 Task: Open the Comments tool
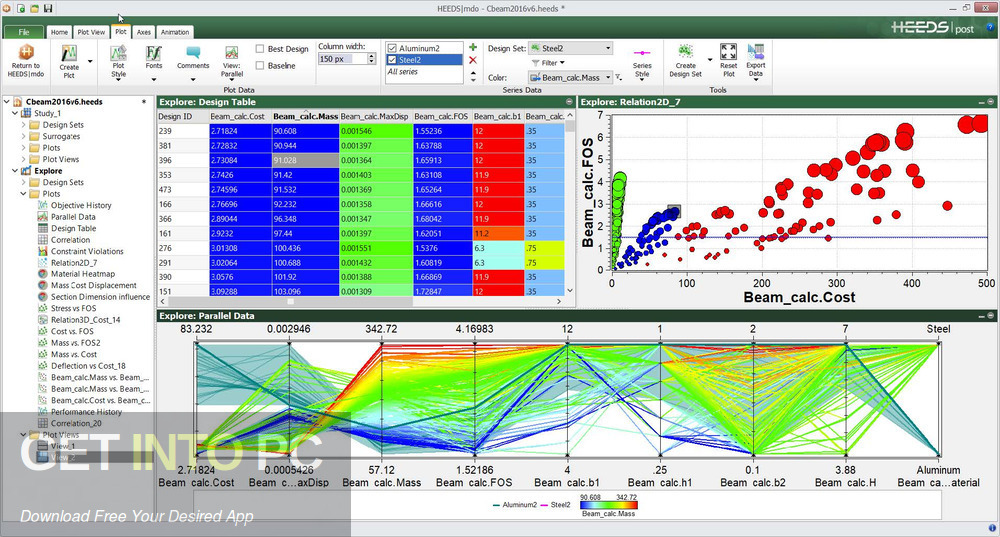click(193, 61)
